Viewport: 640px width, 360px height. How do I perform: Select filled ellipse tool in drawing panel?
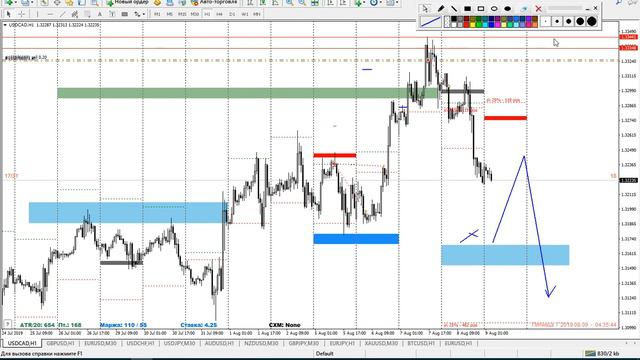pos(507,8)
